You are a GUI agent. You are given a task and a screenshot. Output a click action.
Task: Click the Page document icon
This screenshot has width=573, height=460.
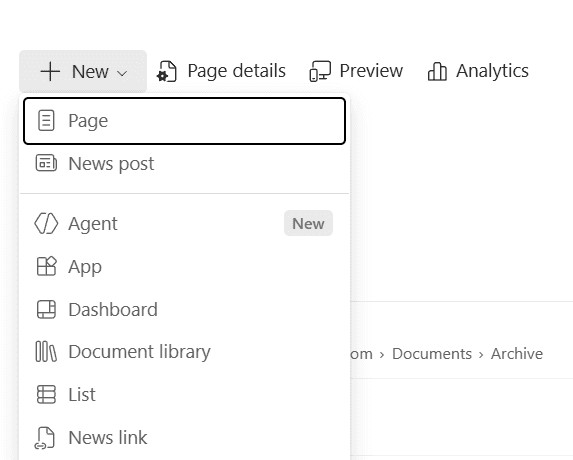[x=46, y=121]
